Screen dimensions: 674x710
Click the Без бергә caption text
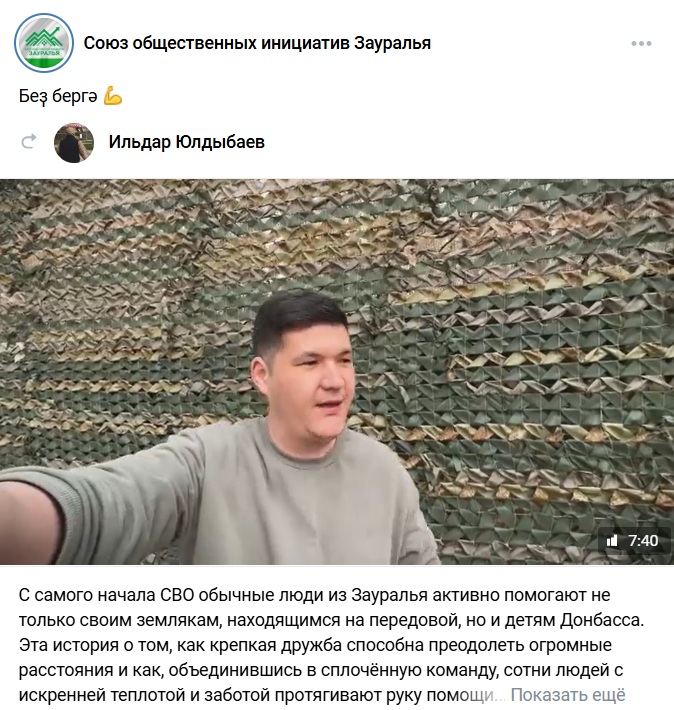click(58, 96)
